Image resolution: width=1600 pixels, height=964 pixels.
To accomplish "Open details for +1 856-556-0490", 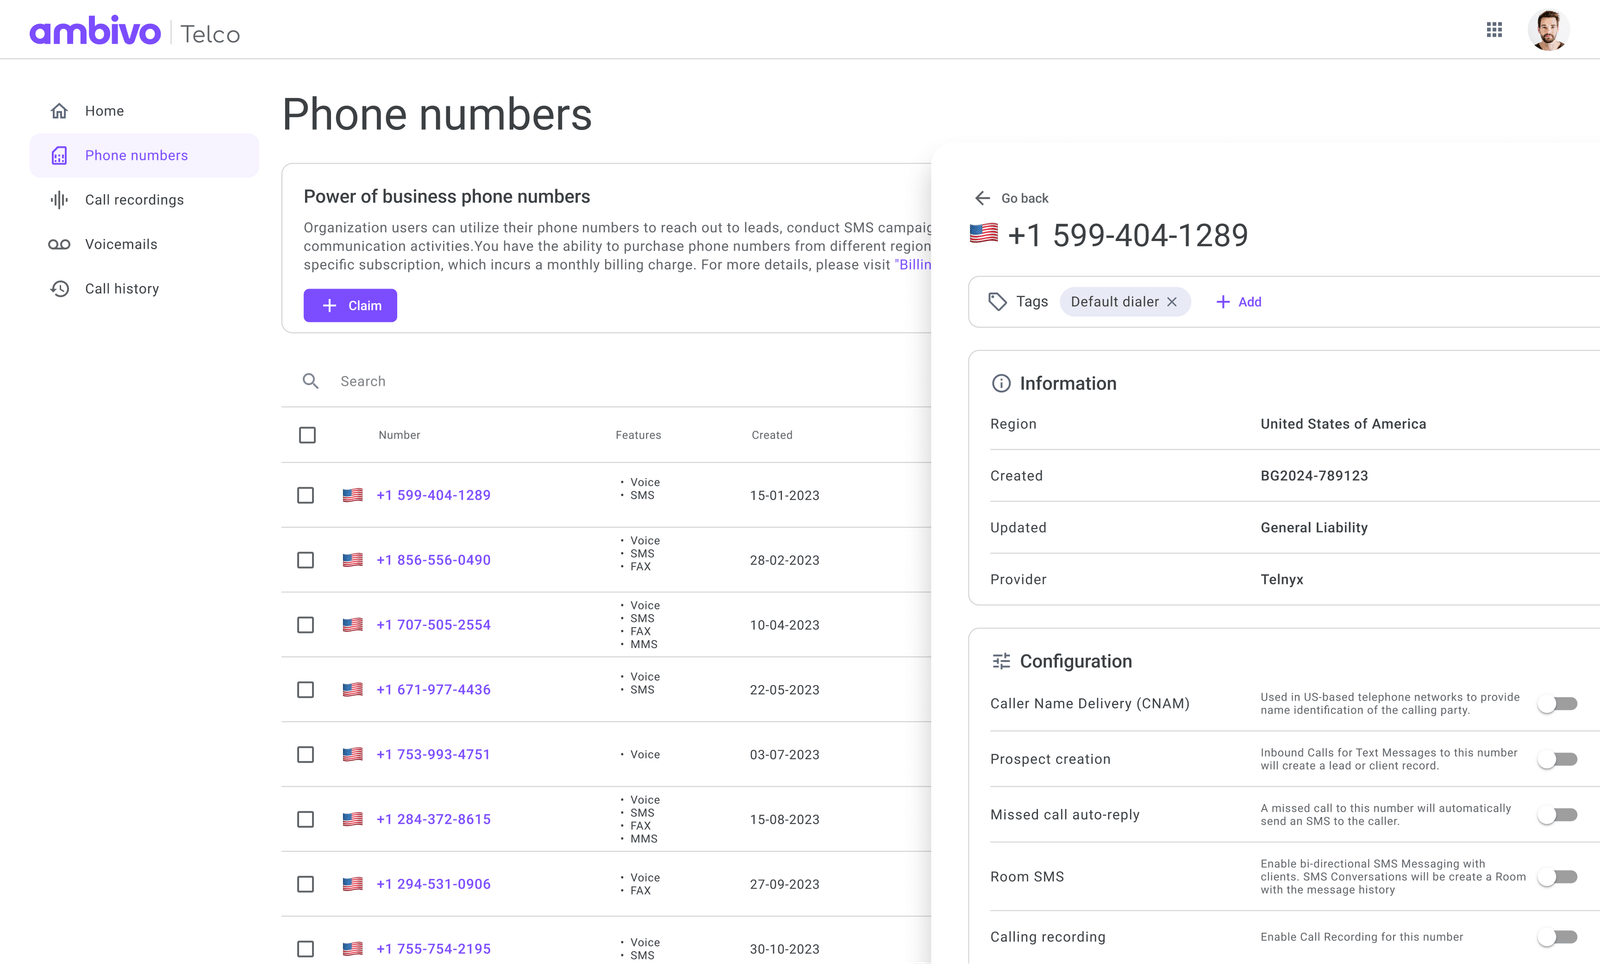I will point(433,560).
